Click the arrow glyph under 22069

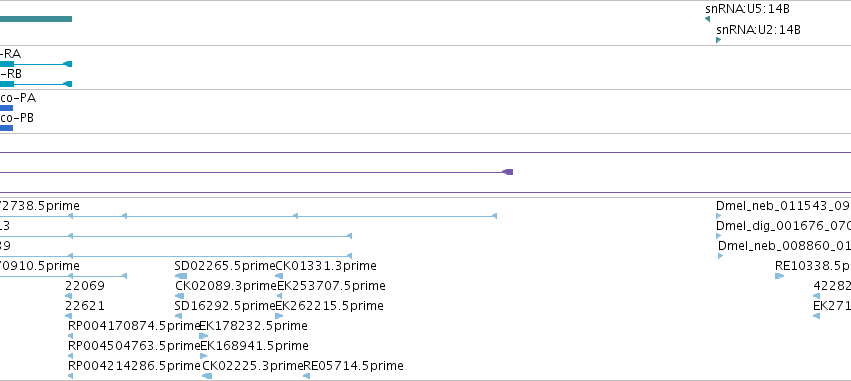click(x=68, y=296)
